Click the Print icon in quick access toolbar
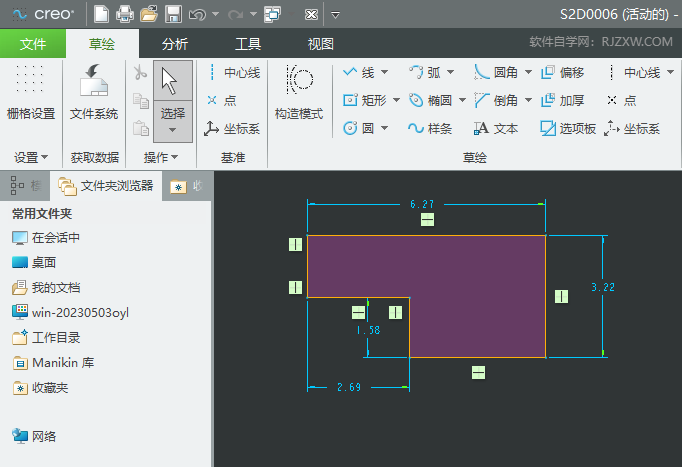The height and width of the screenshot is (467, 682). pyautogui.click(x=125, y=14)
